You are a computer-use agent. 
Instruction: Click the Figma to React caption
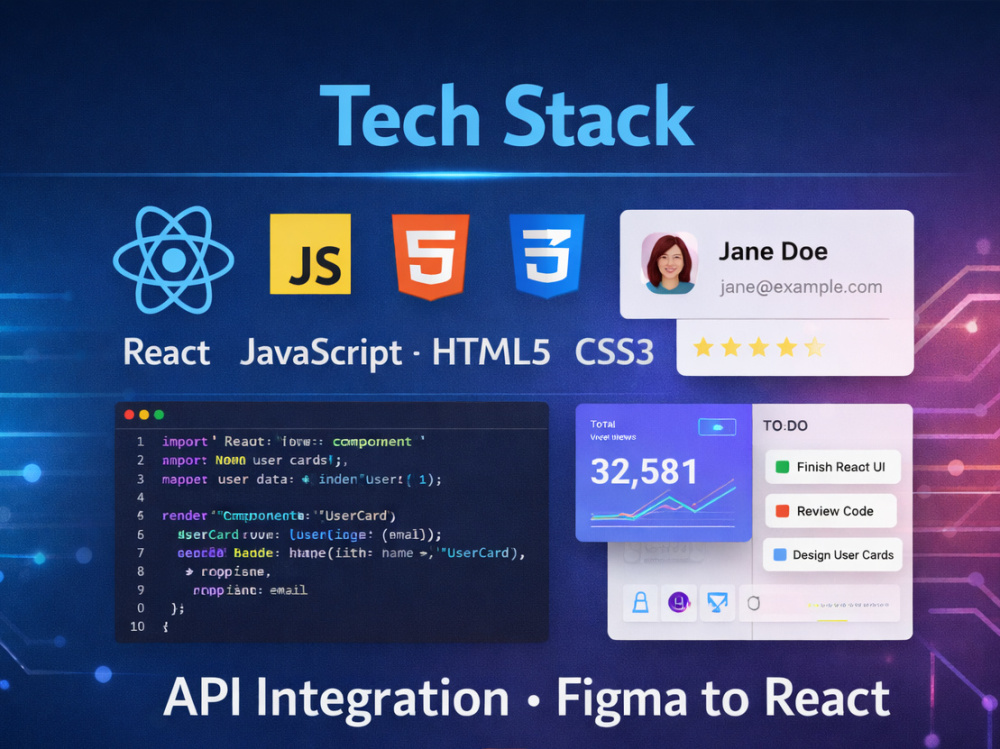(723, 699)
